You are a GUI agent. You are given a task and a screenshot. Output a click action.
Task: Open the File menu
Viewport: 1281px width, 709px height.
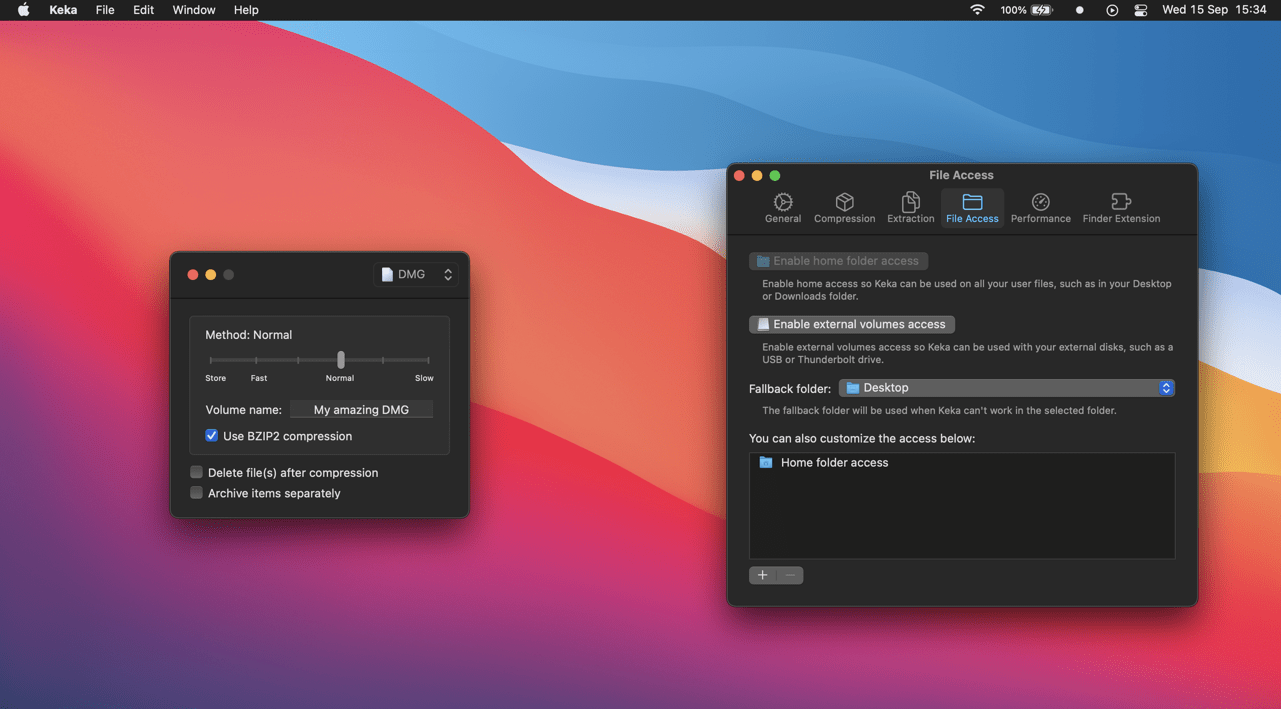click(105, 10)
